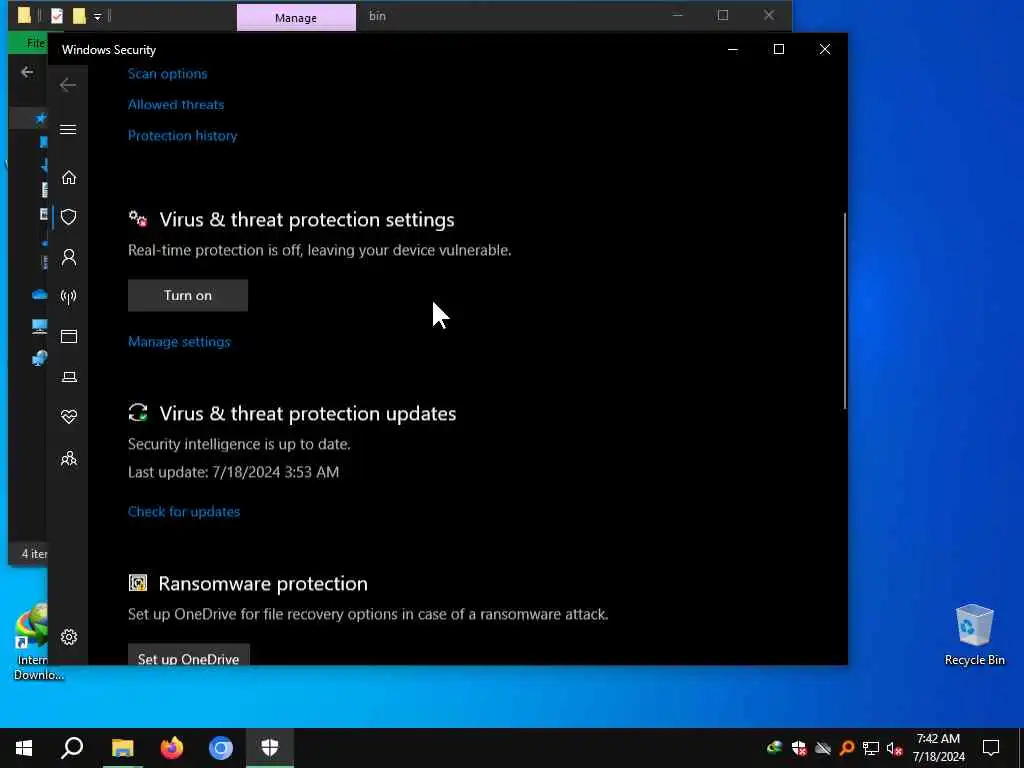Screen dimensions: 1024x768
Task: Open the network icon in system tray
Action: [x=871, y=748]
